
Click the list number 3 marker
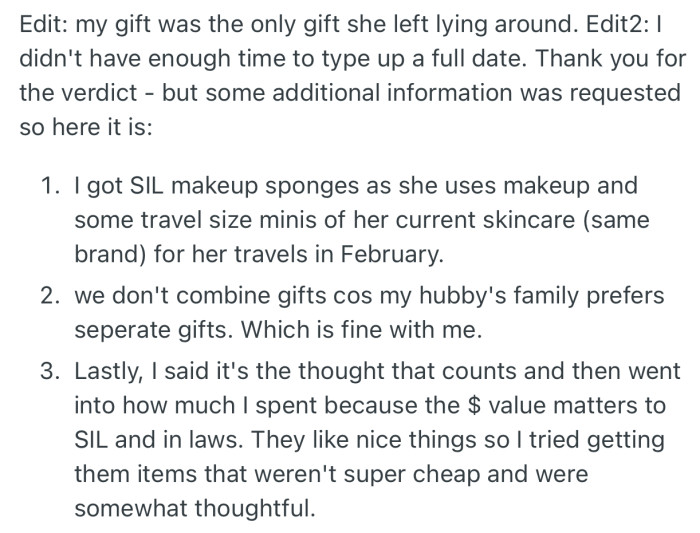coord(50,370)
